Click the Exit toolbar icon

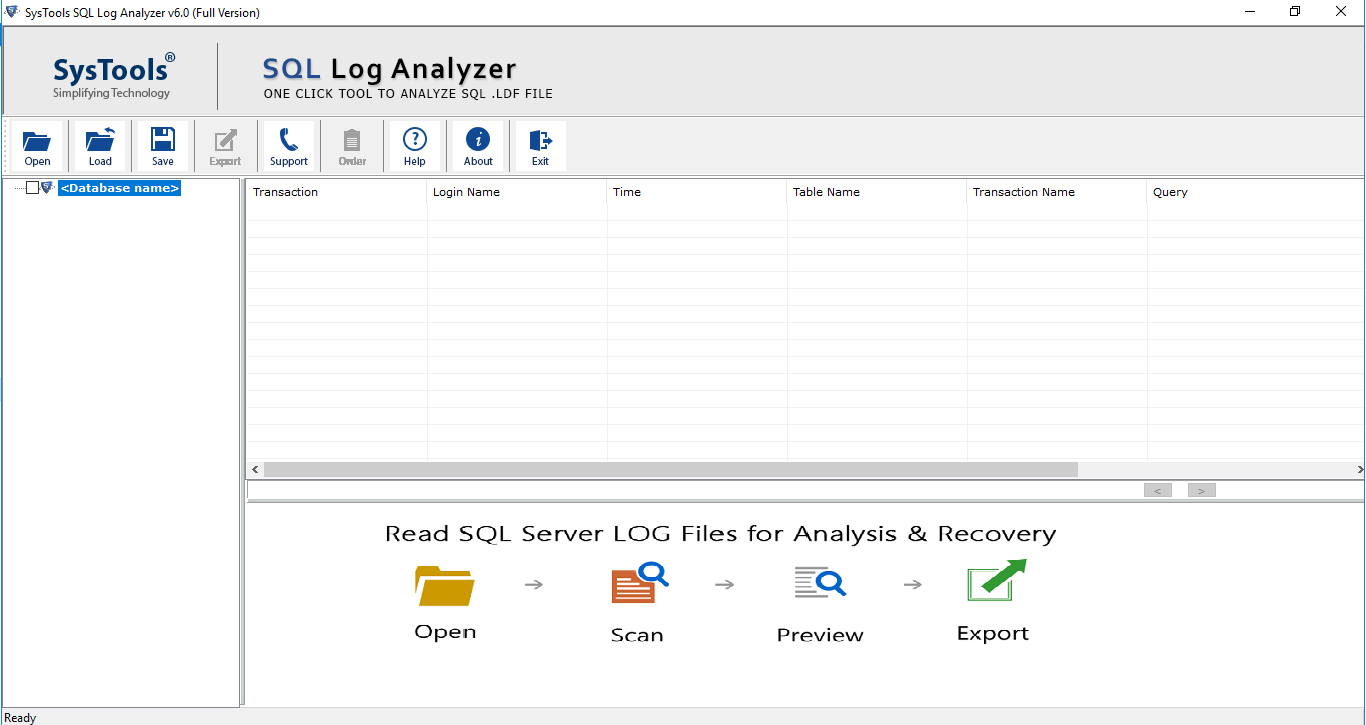tap(540, 146)
